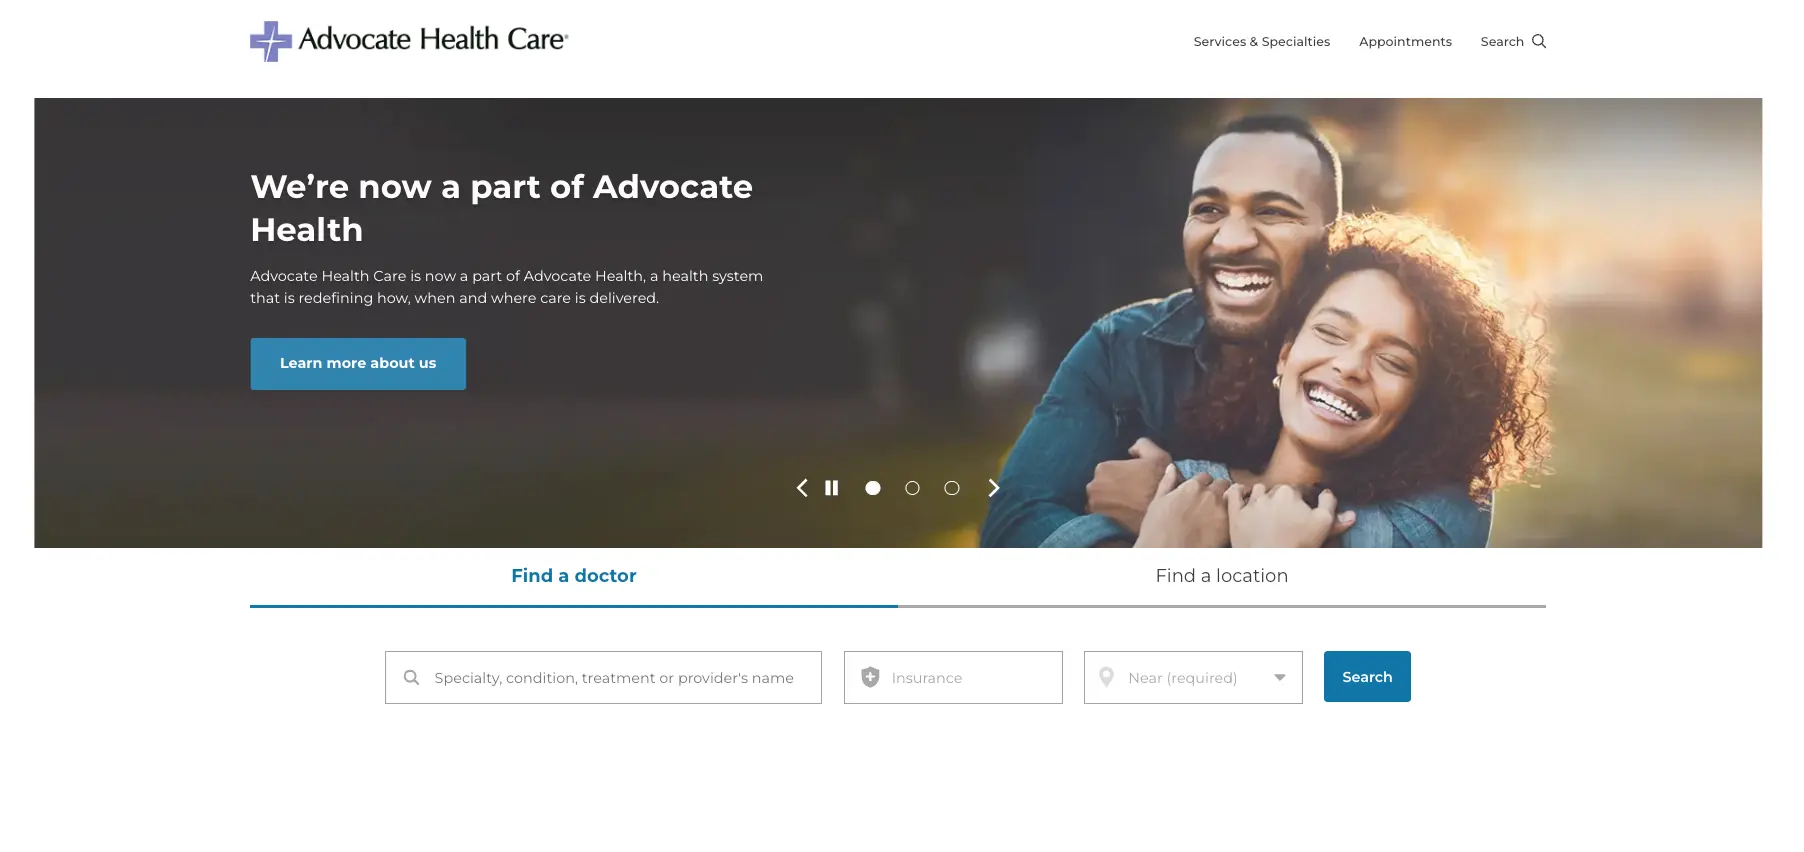Select the Find a doctor tab
The height and width of the screenshot is (852, 1804).
[x=574, y=577]
